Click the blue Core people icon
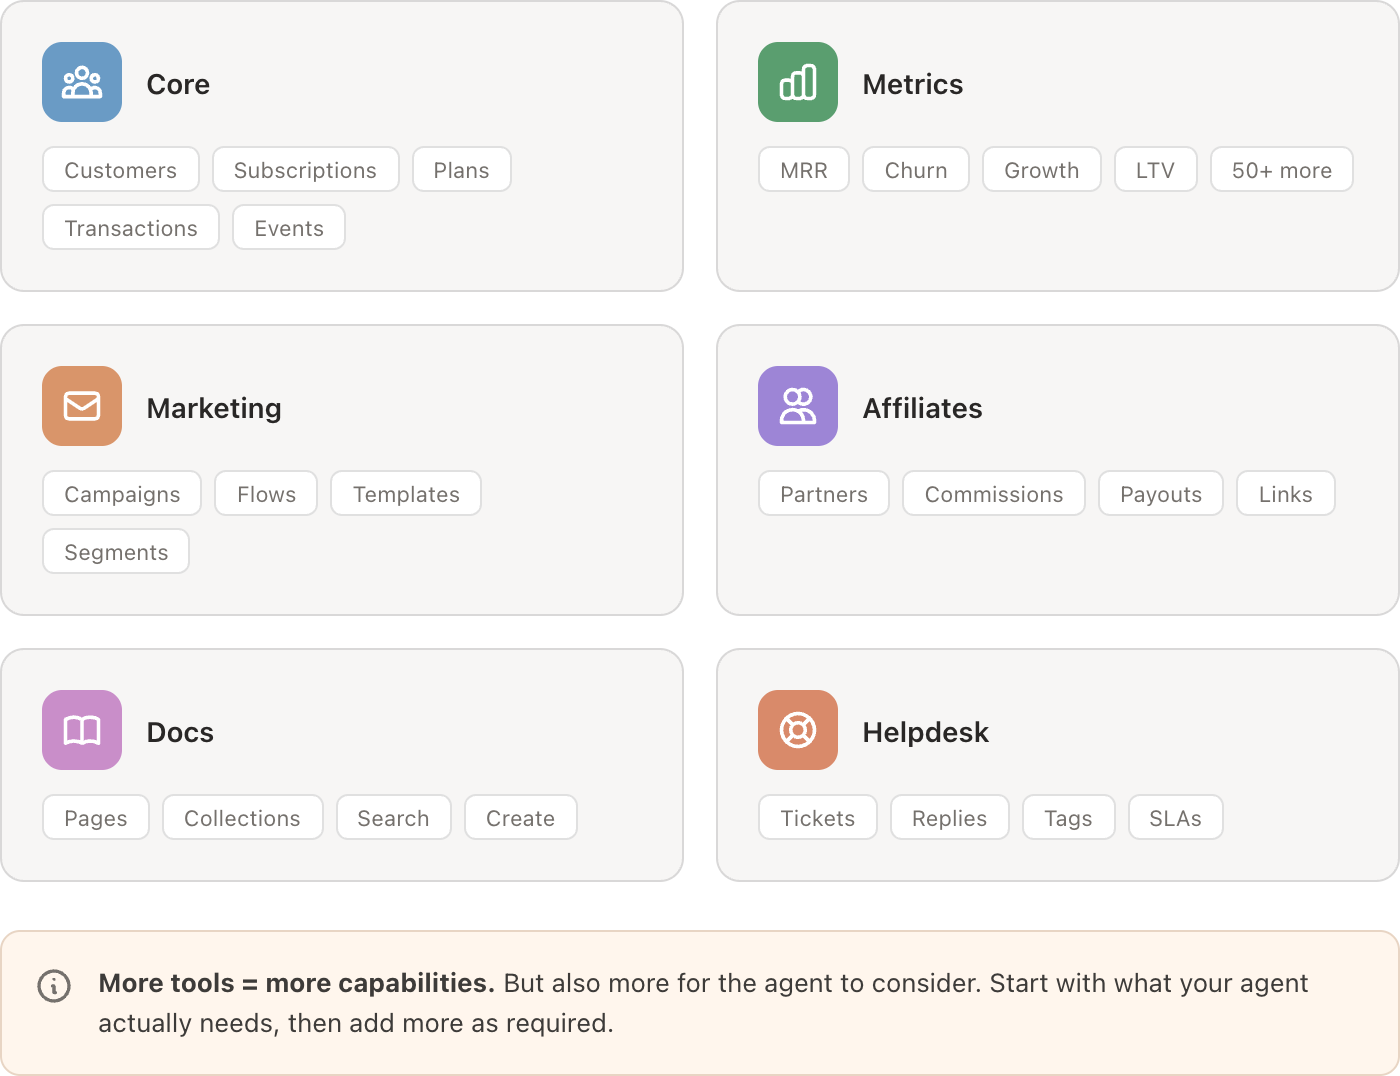 pyautogui.click(x=82, y=82)
